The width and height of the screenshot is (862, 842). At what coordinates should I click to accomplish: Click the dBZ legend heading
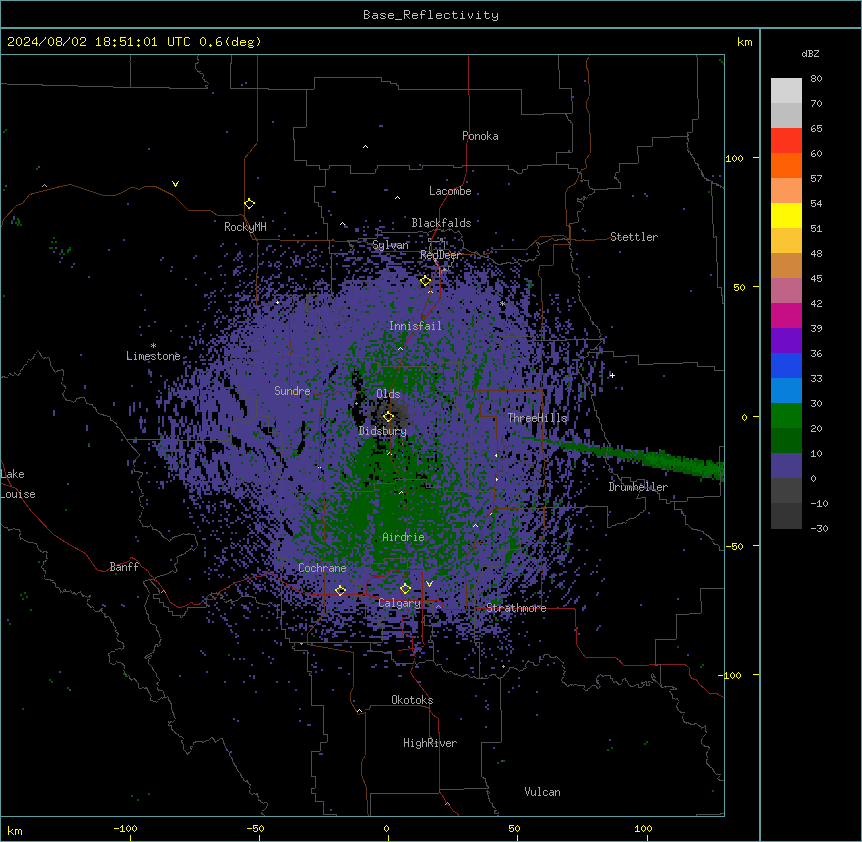810,54
